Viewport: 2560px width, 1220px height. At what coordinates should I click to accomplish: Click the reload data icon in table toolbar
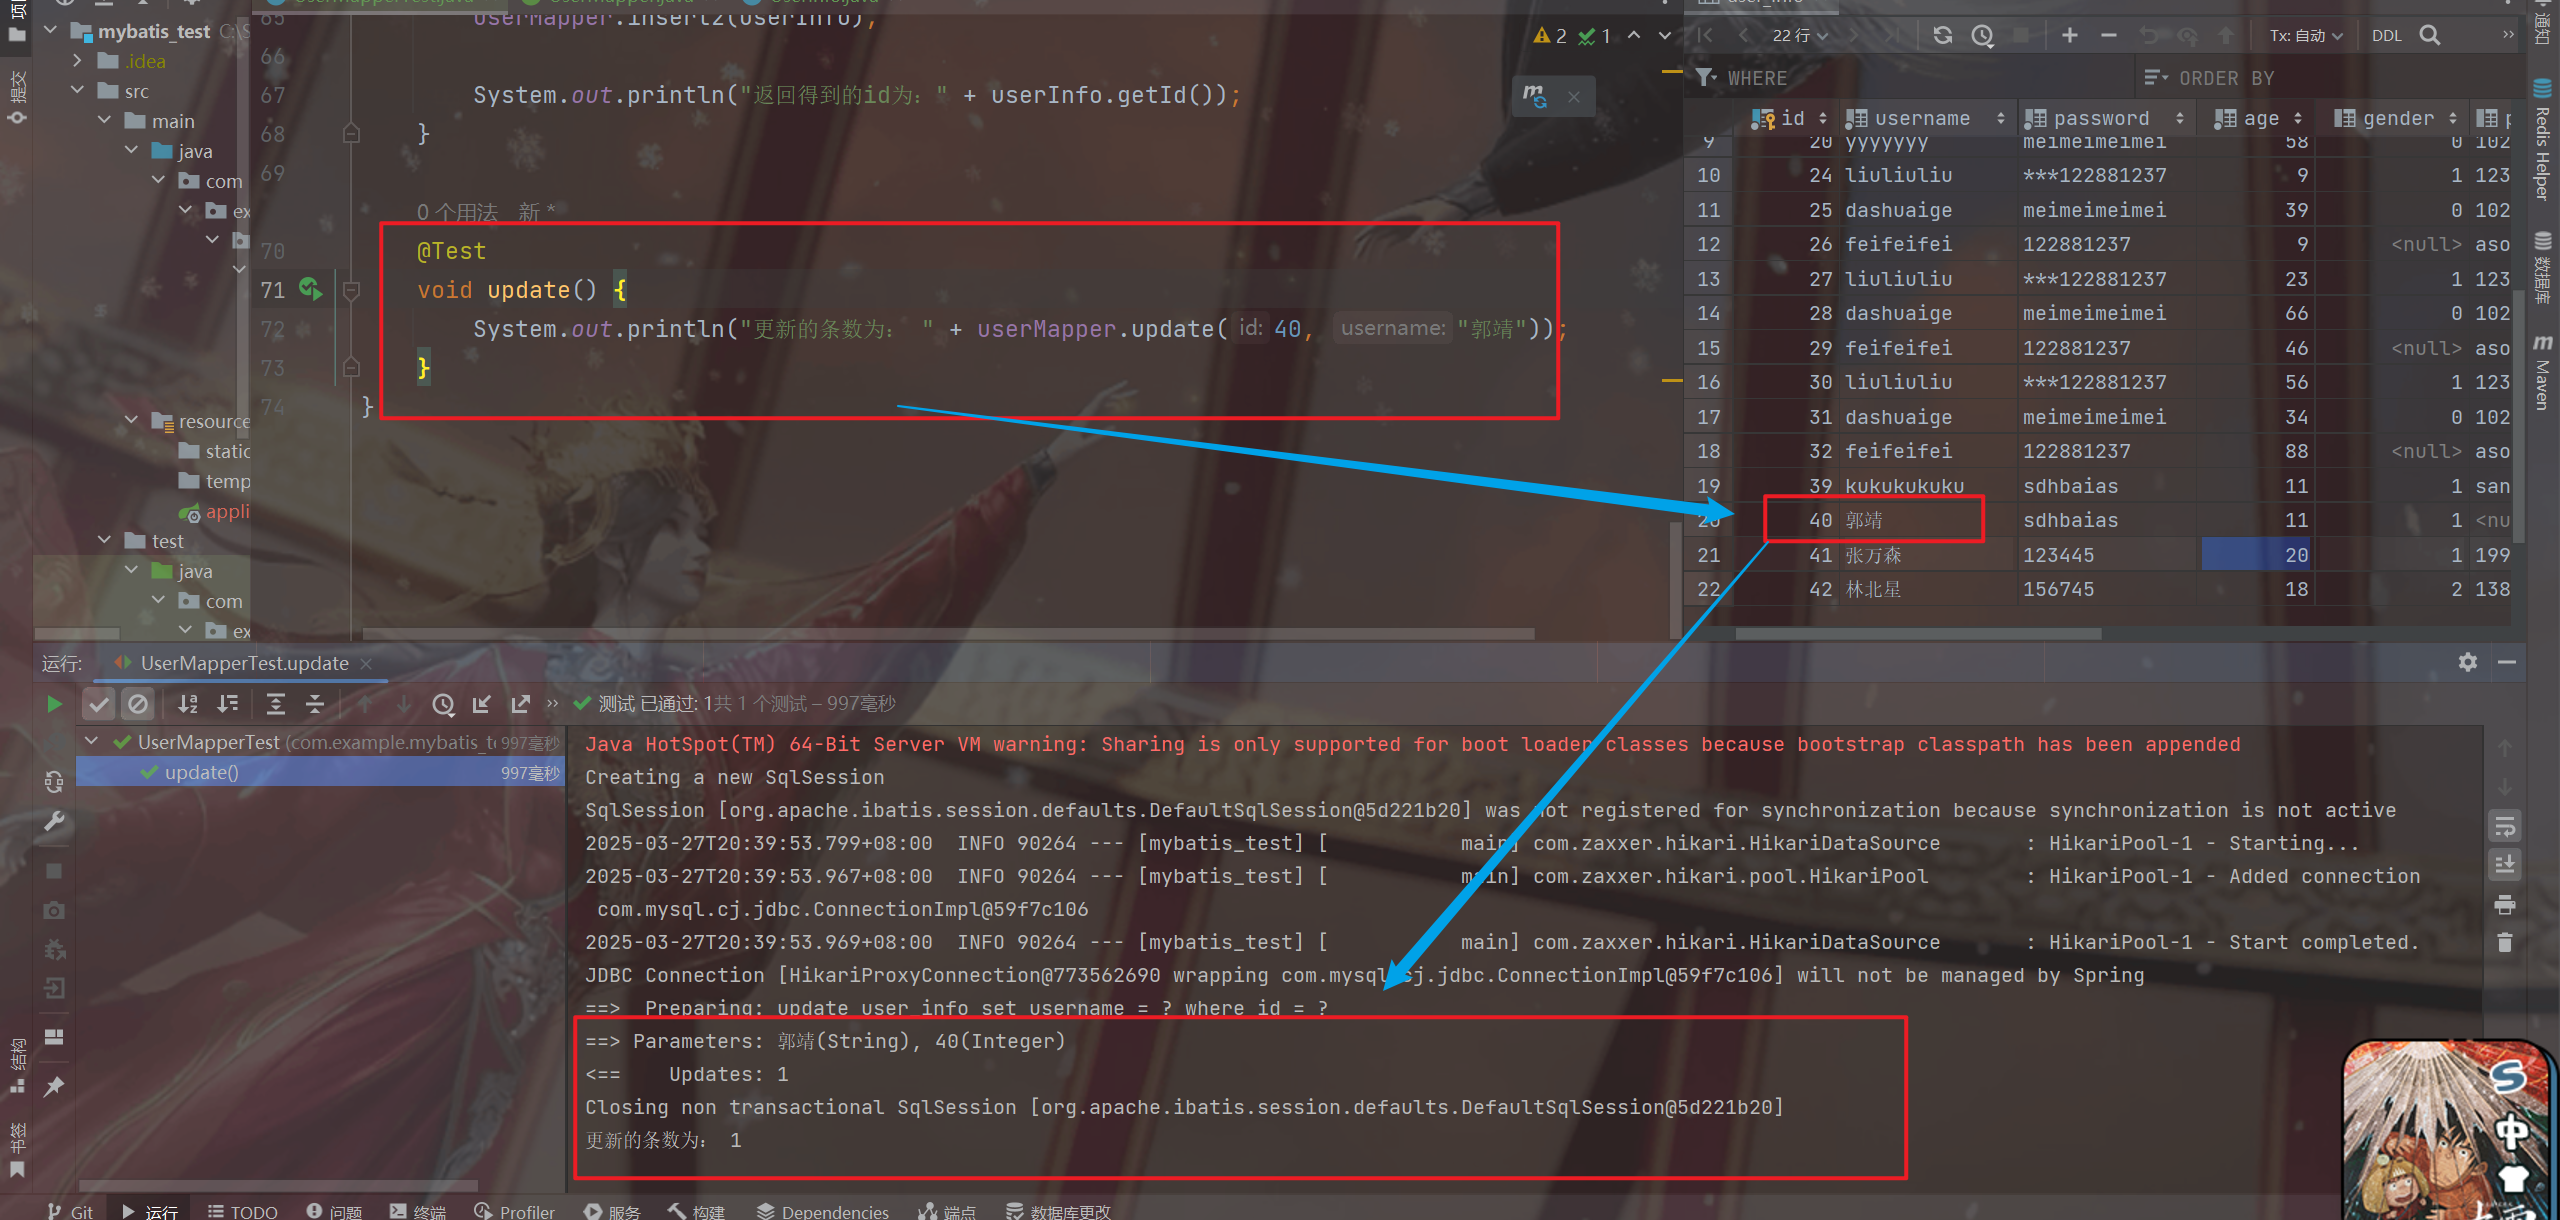click(1942, 36)
